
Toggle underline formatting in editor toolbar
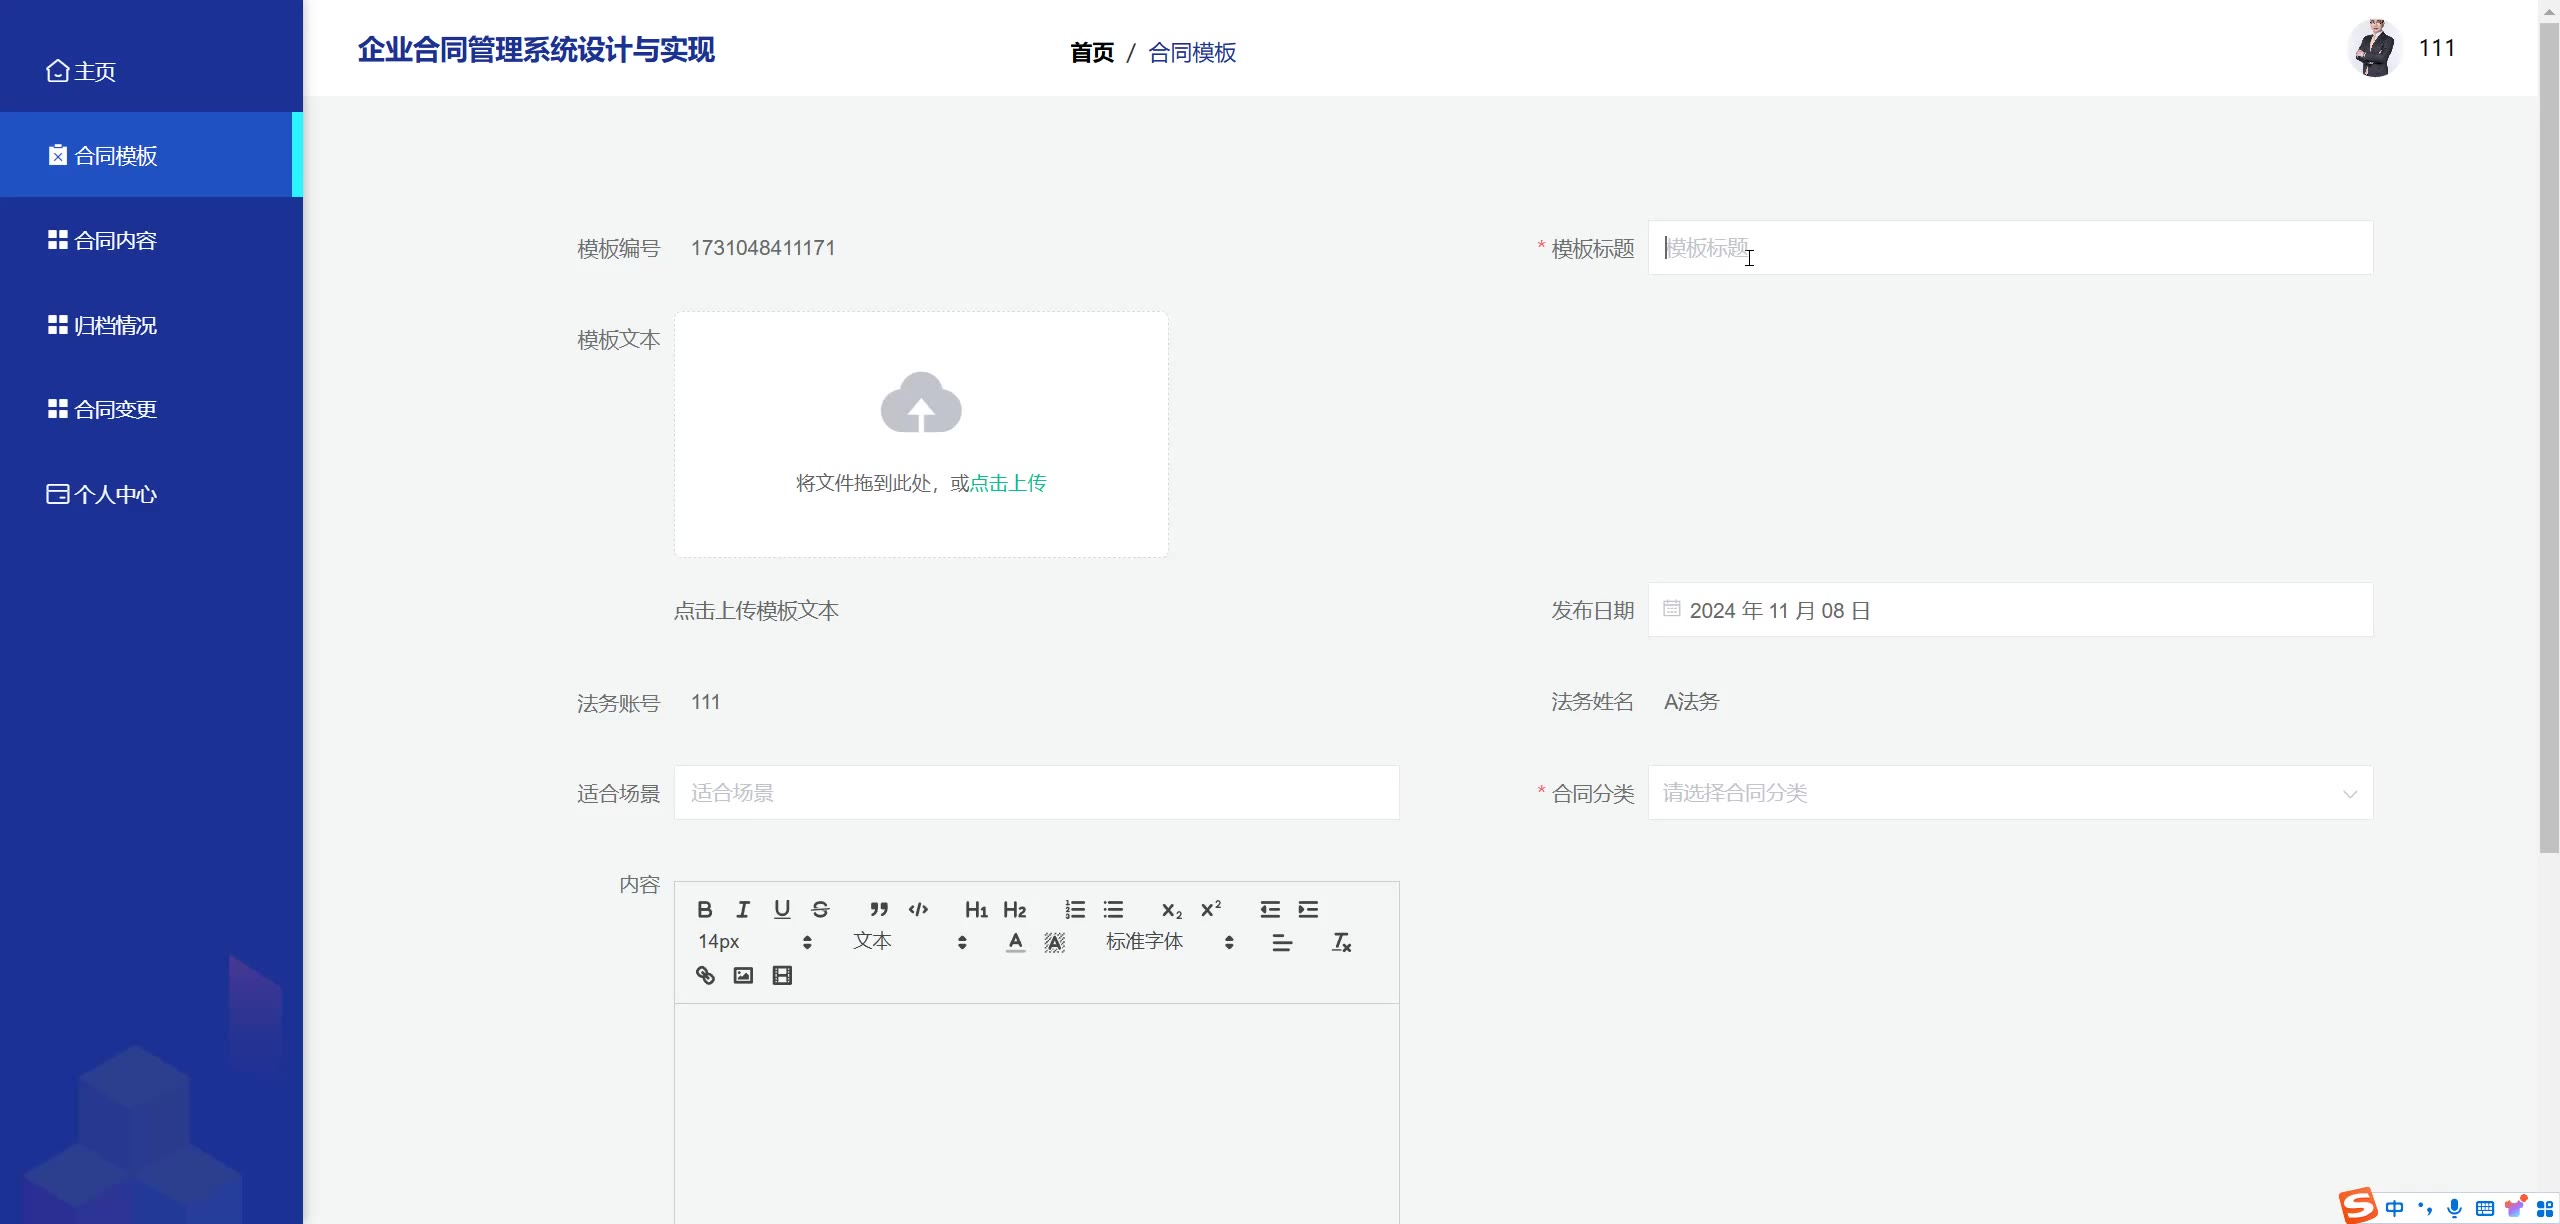[x=782, y=909]
